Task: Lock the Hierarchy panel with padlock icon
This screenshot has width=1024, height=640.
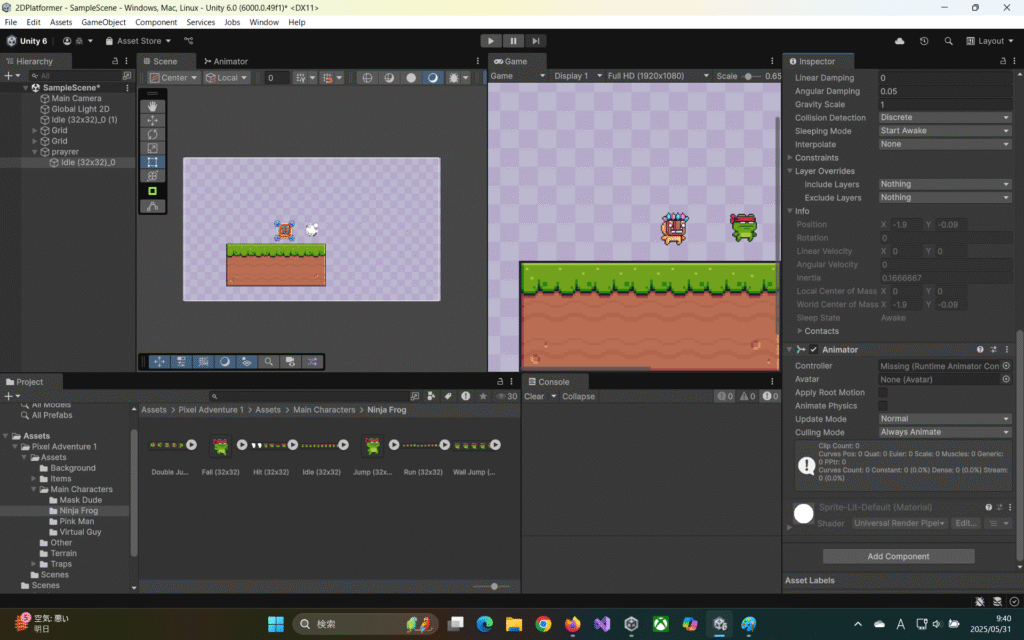Action: pos(115,61)
